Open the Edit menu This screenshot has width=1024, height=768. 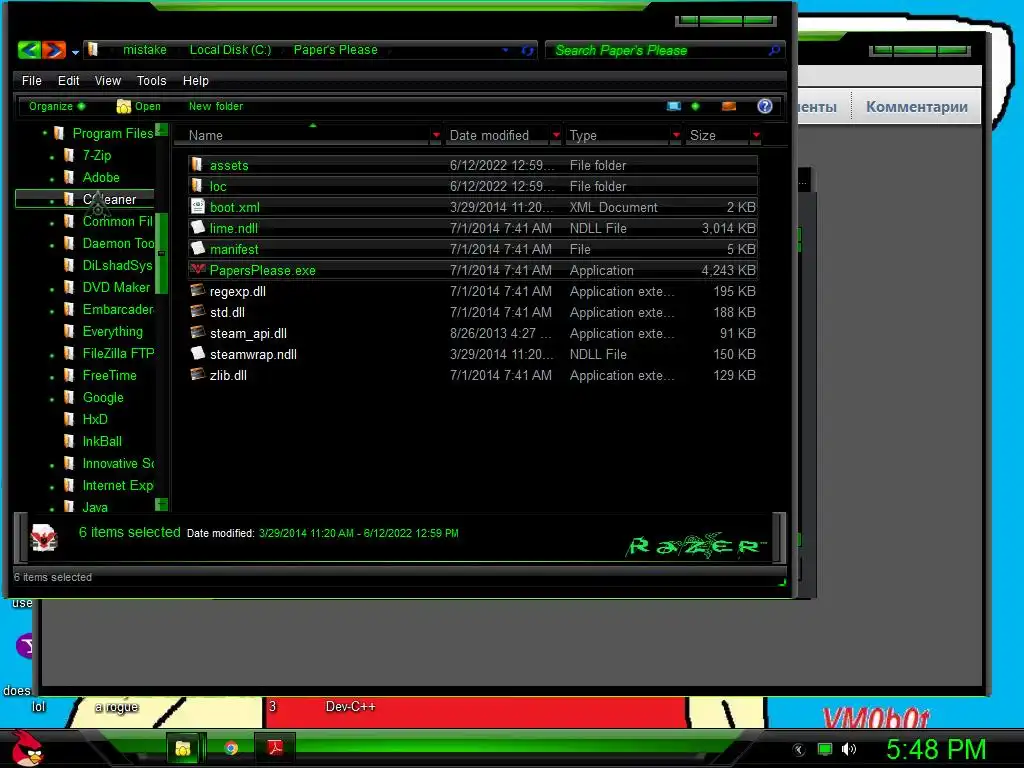[68, 80]
